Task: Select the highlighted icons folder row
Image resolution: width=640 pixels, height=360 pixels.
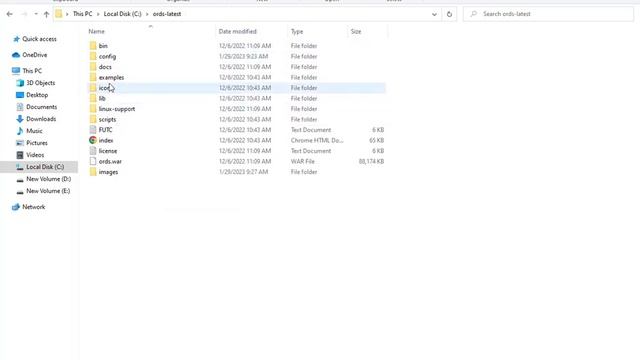Action: tap(237, 88)
